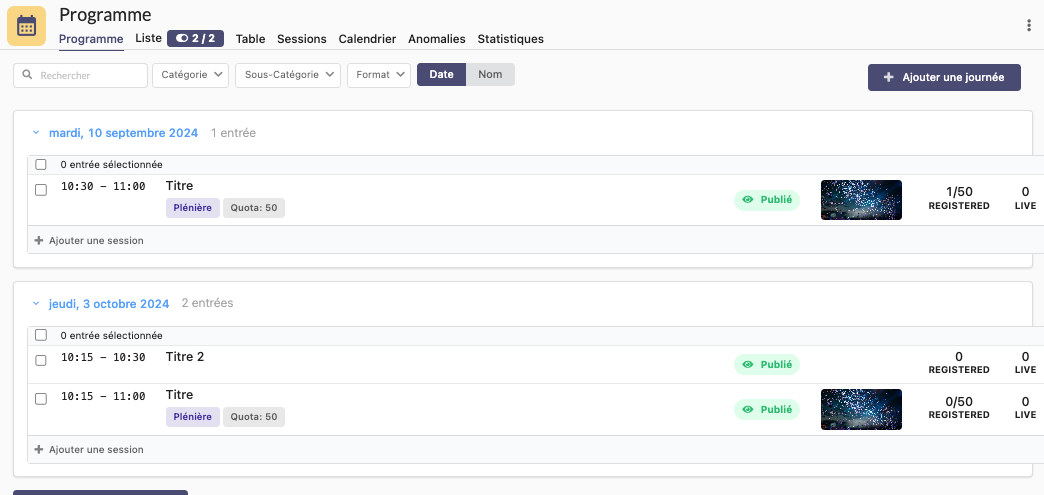The width and height of the screenshot is (1044, 495).
Task: Tick the Titre 2 session checkbox
Action: (x=41, y=360)
